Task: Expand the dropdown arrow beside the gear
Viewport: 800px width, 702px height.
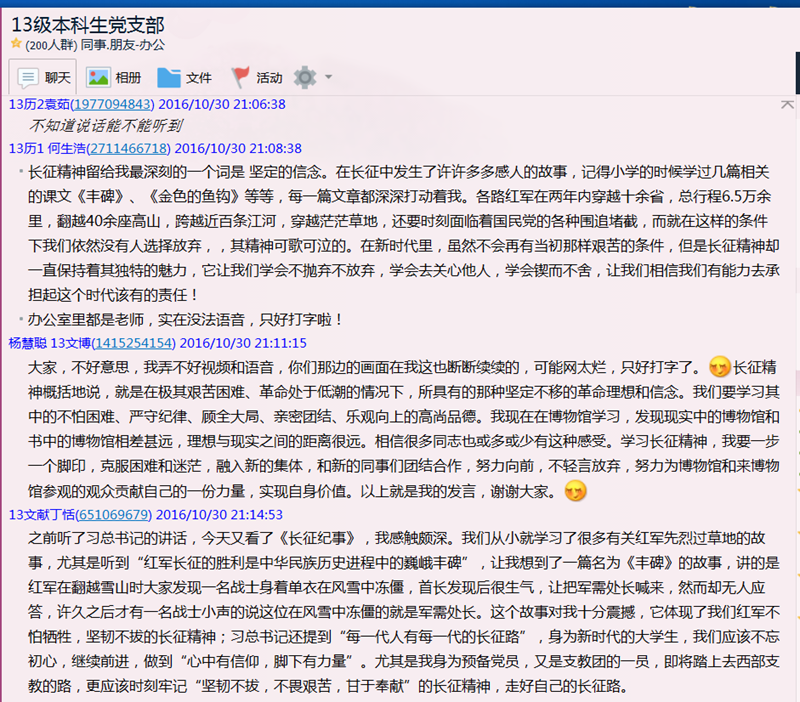Action: (x=328, y=78)
